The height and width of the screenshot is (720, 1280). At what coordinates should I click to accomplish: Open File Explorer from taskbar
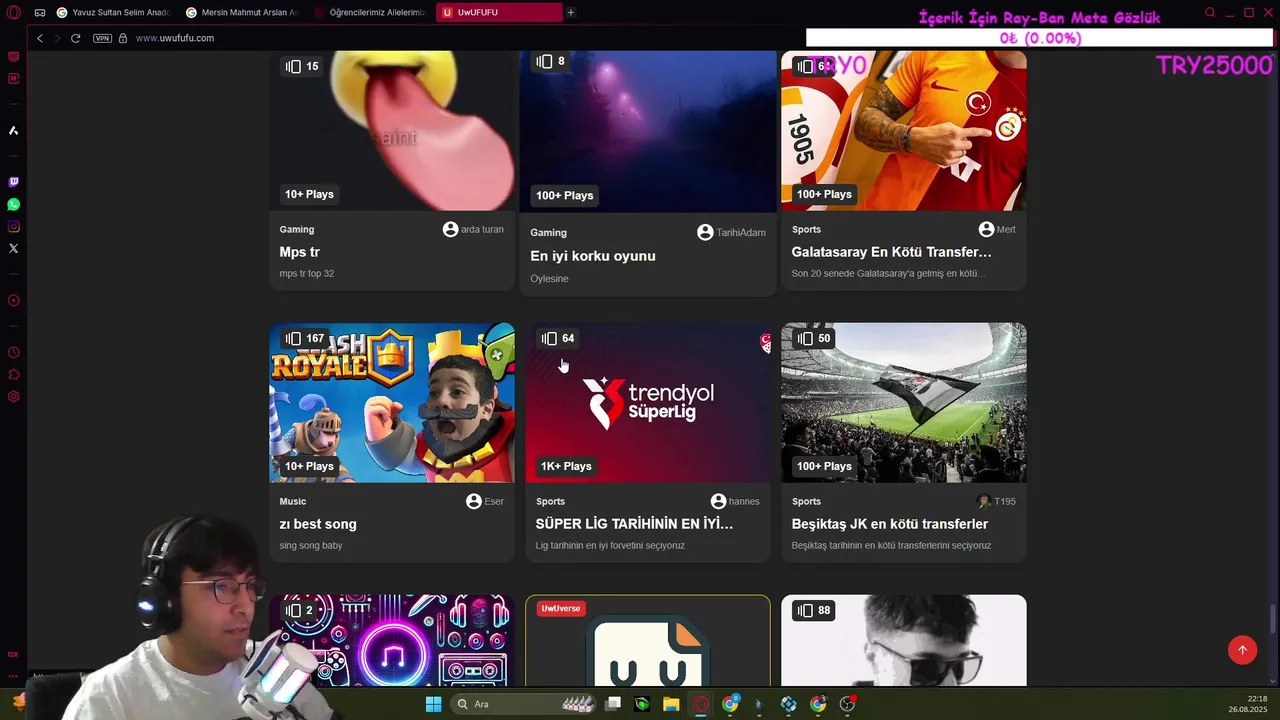pyautogui.click(x=671, y=704)
